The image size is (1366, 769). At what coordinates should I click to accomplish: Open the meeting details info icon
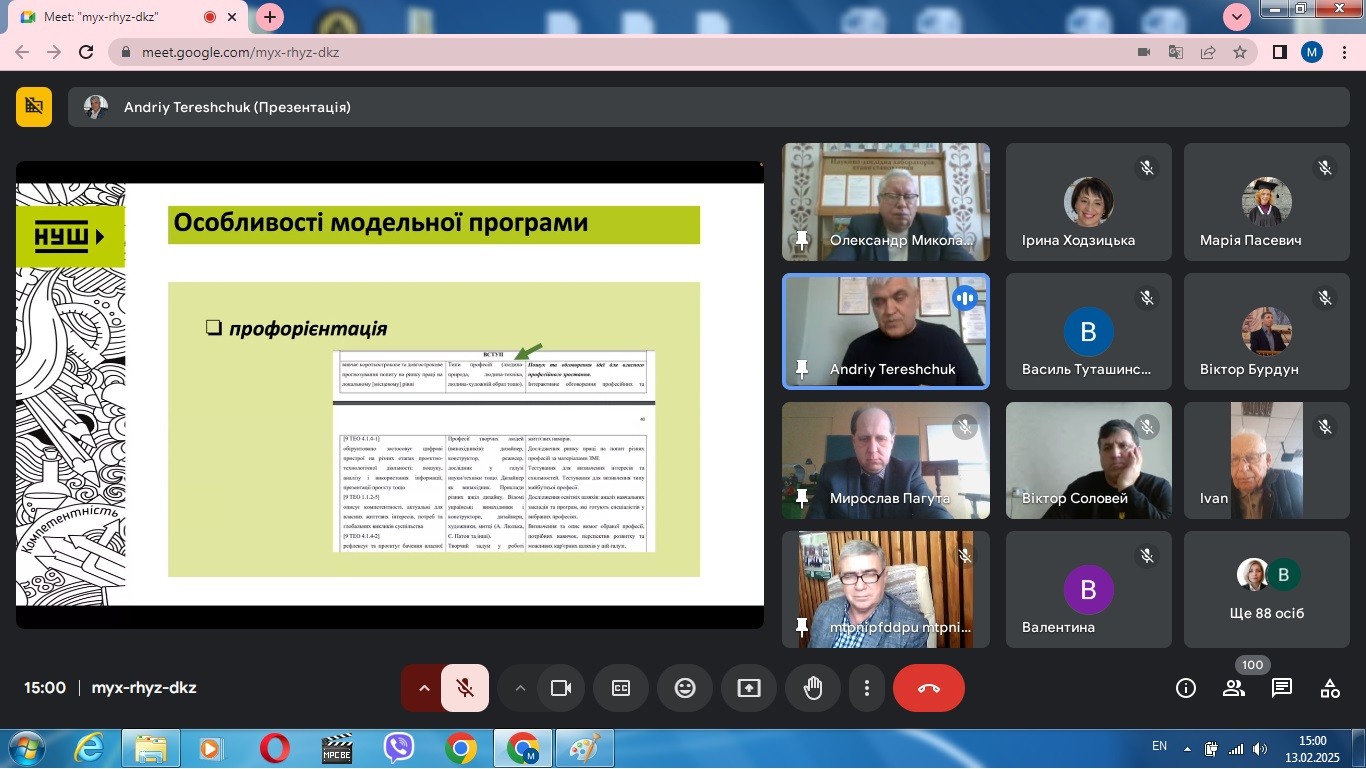(1186, 688)
